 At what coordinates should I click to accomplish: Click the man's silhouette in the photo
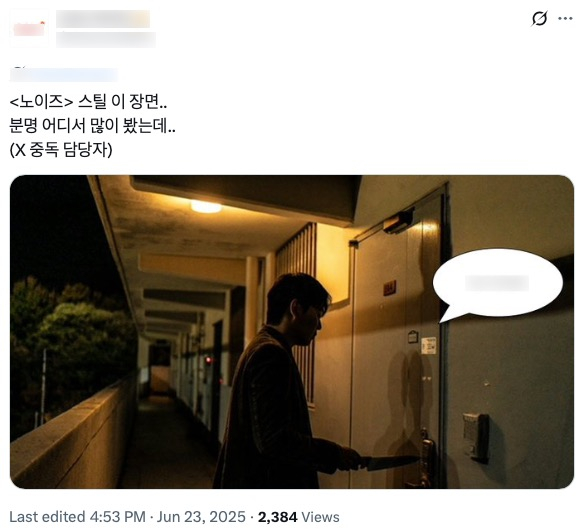(x=284, y=381)
